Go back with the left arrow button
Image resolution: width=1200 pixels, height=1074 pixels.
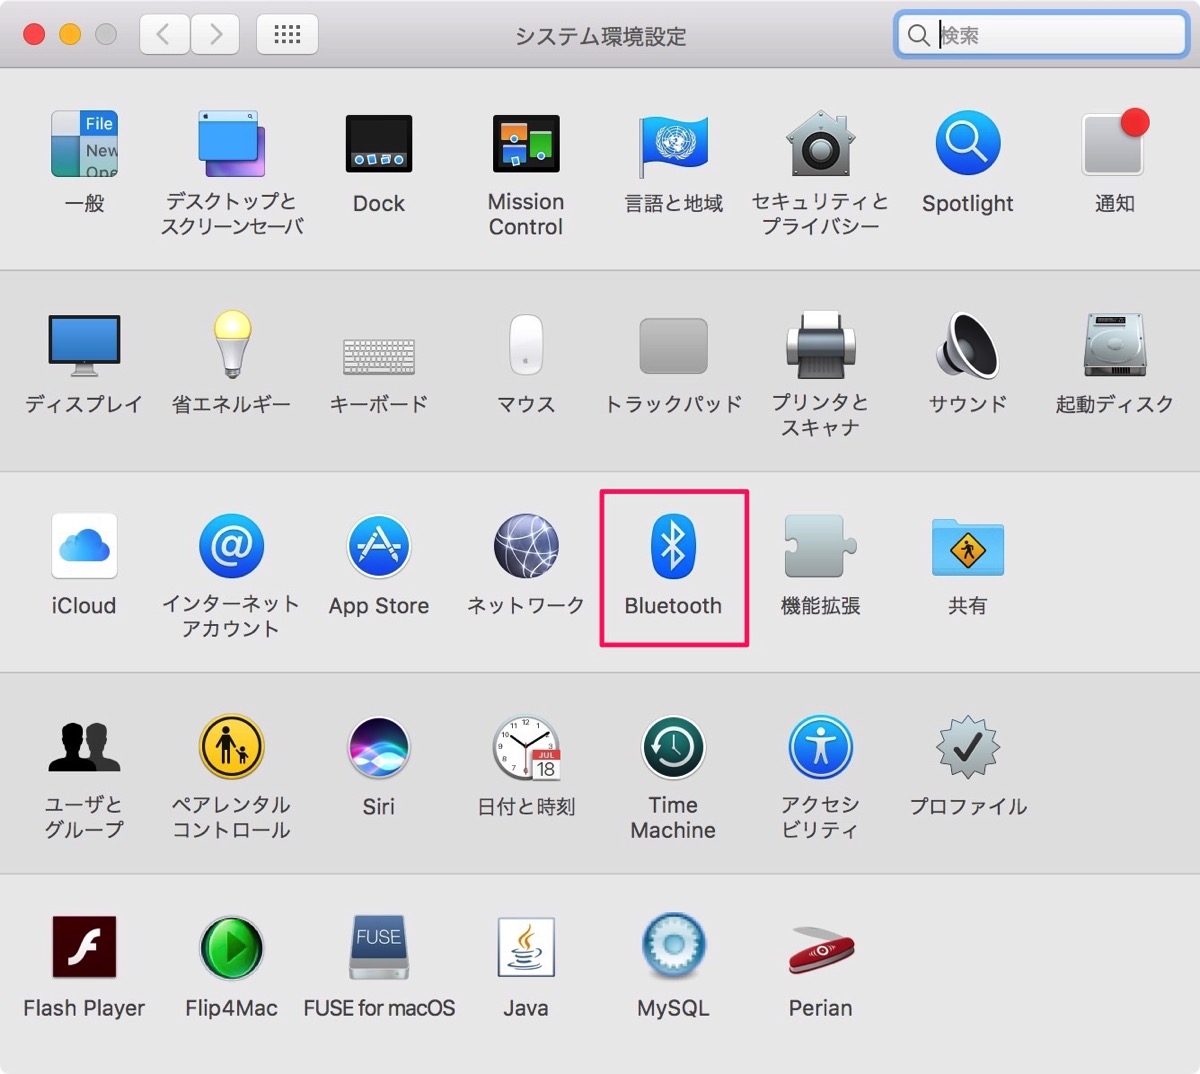tap(163, 35)
